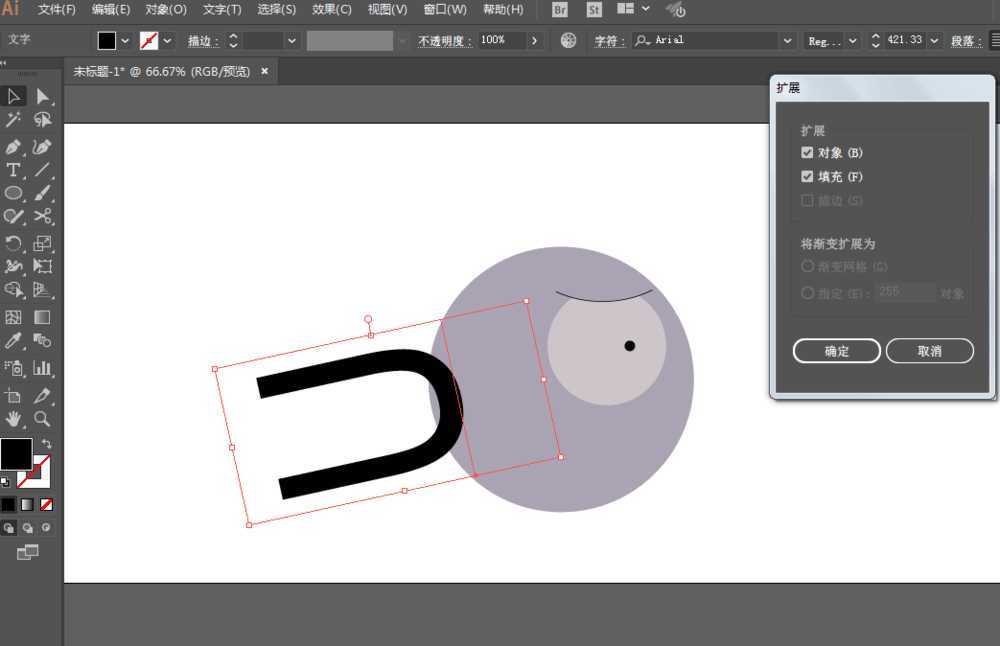The image size is (1000, 646).
Task: Select the Type tool
Action: coord(13,170)
